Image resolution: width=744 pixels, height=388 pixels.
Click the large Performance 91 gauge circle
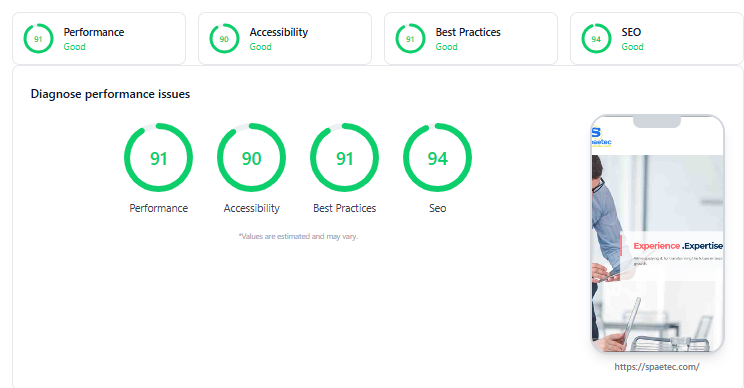coord(158,157)
